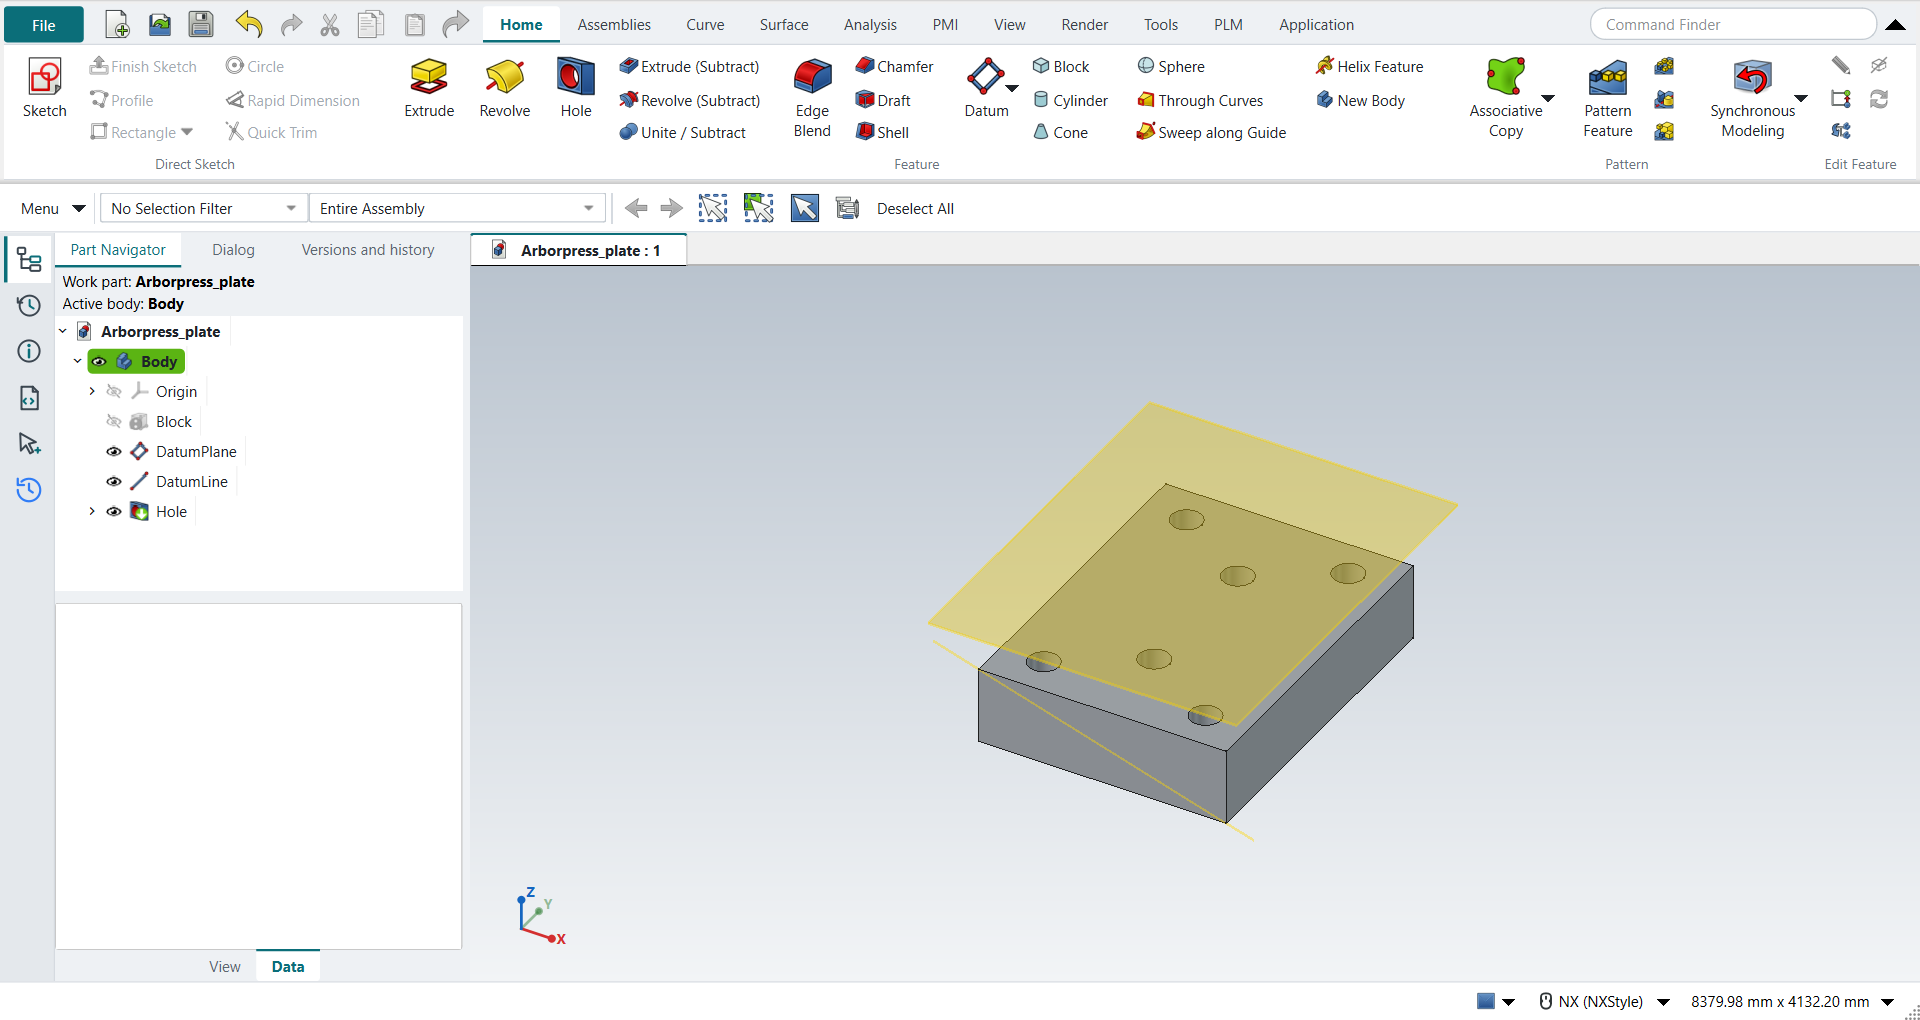
Task: Click the Helix Feature tool
Action: click(1369, 66)
